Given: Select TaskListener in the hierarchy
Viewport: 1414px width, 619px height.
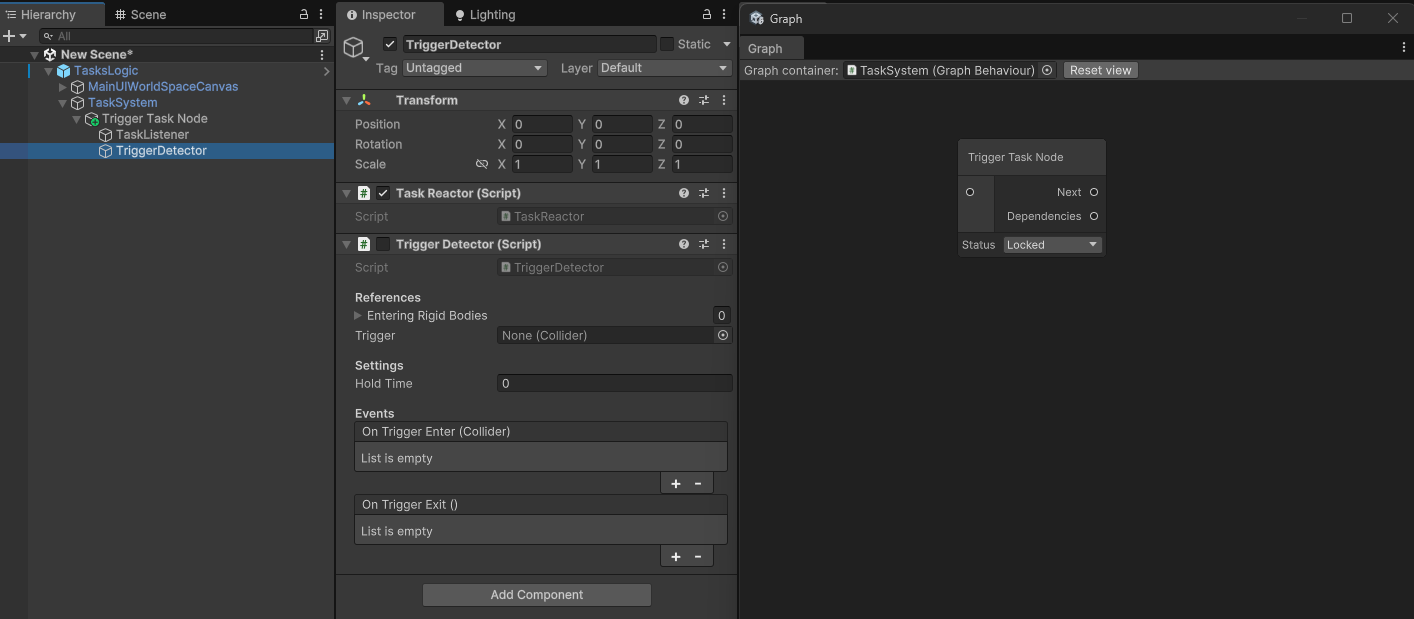Looking at the screenshot, I should click(152, 135).
